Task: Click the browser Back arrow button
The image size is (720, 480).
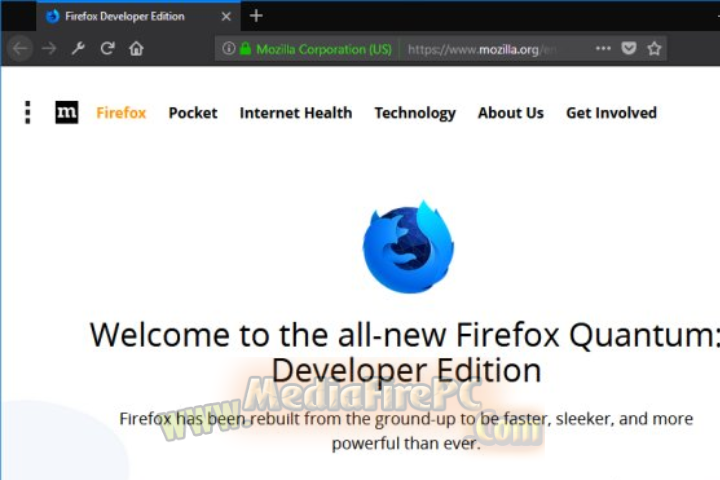Action: [x=20, y=48]
